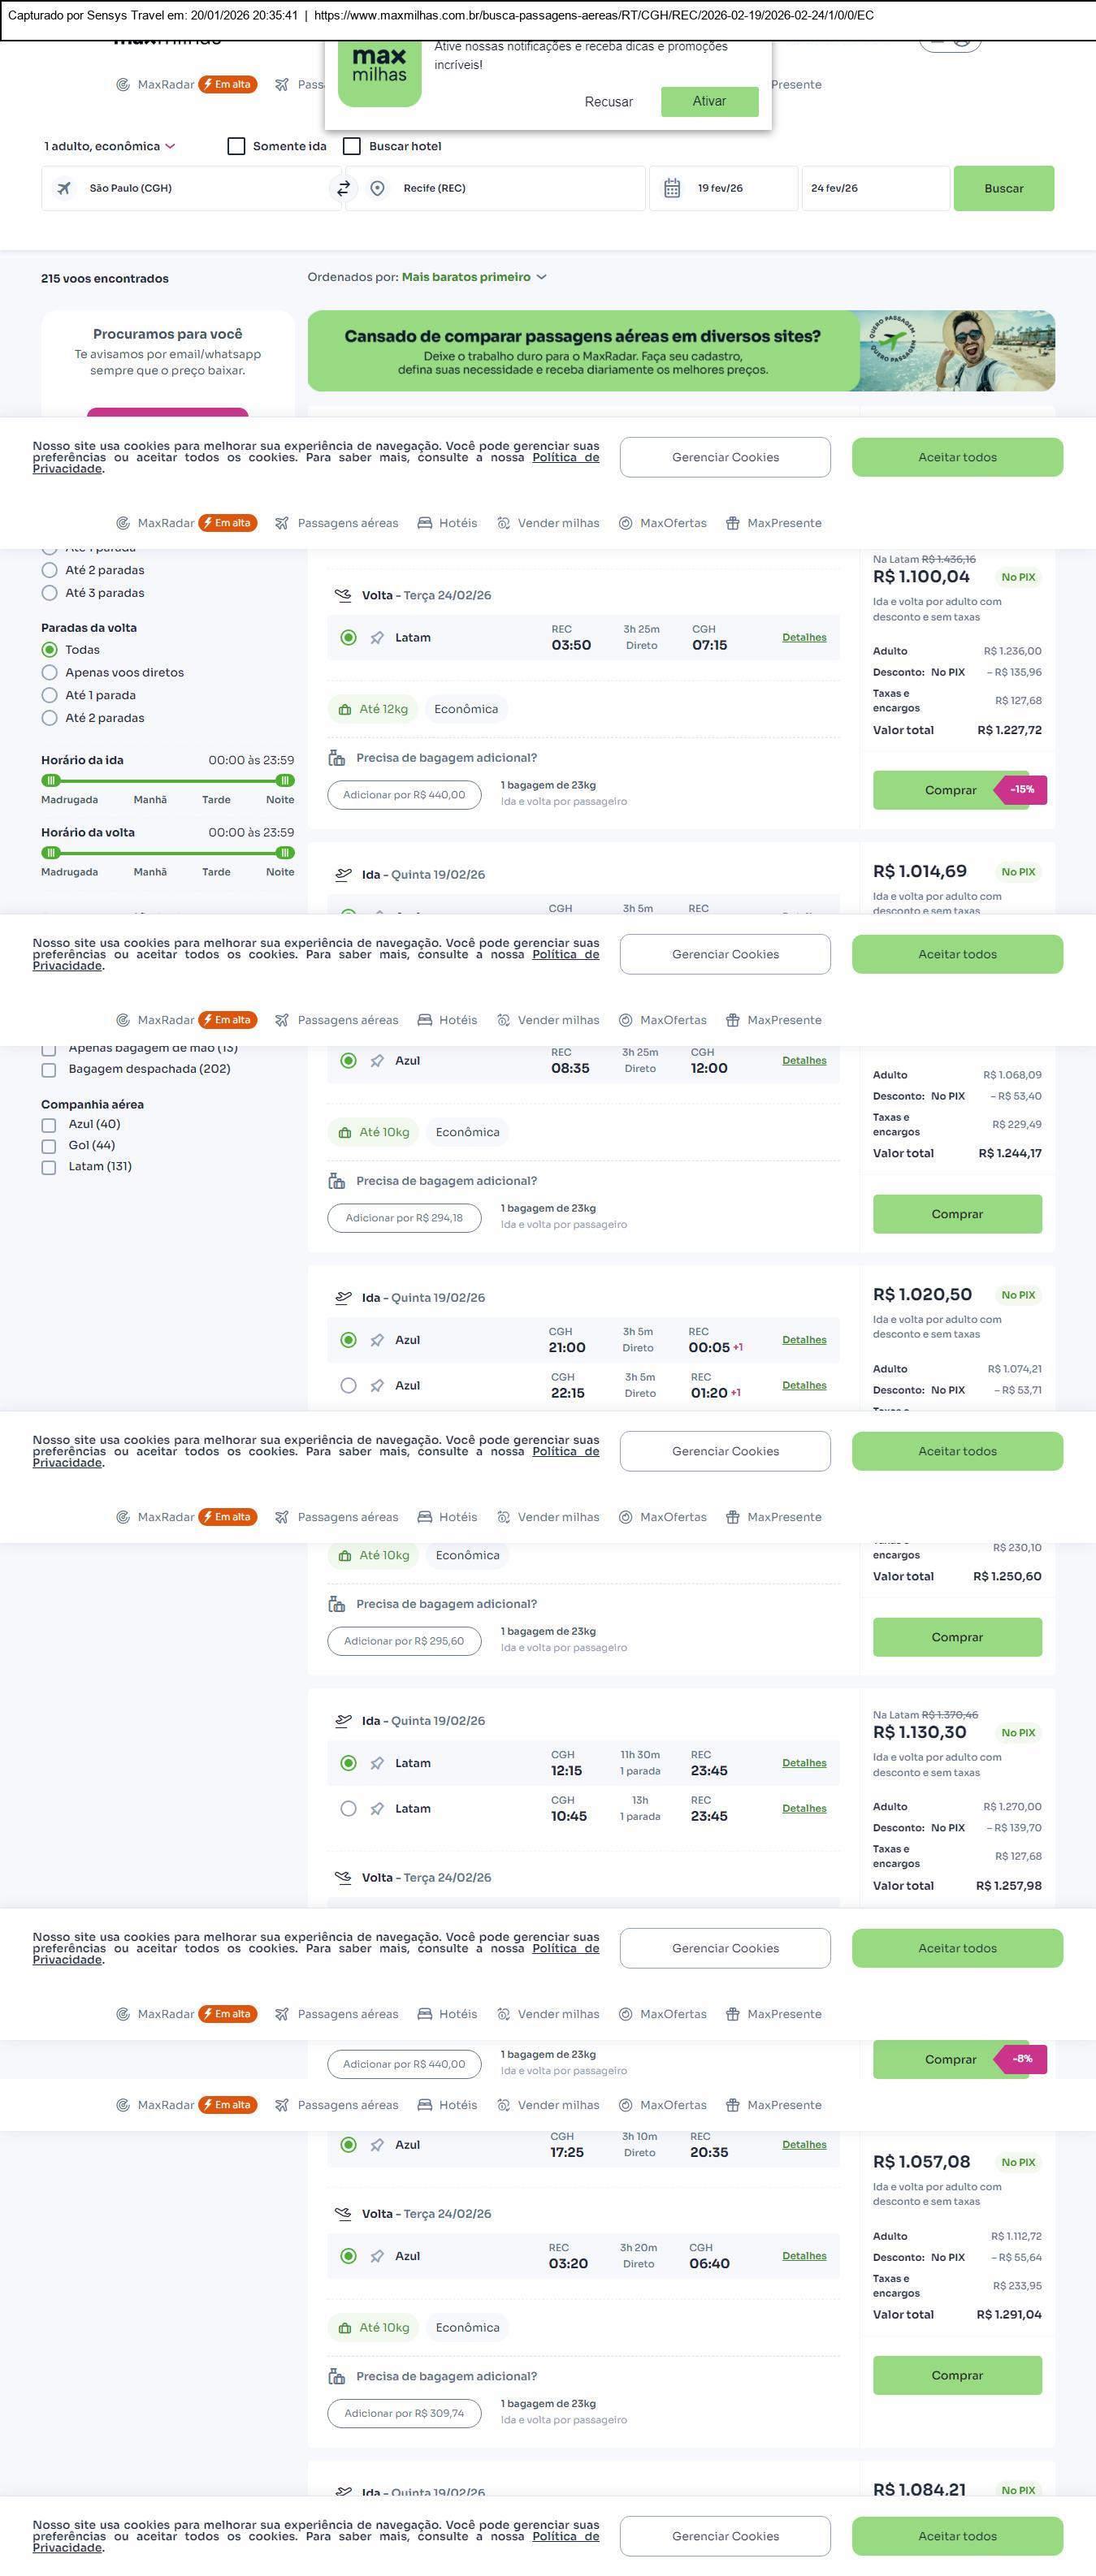Click Adicionar por R$ 294,18 baggage button
1096x2576 pixels.
coord(404,1218)
